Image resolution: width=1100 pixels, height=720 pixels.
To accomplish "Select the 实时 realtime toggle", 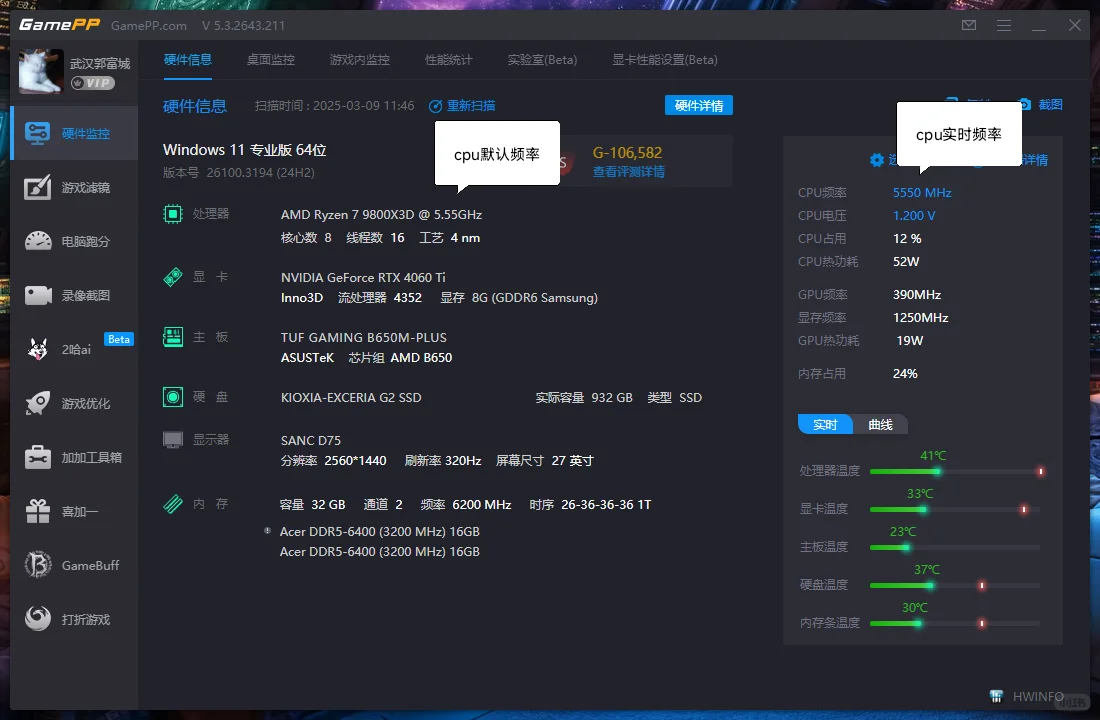I will 825,425.
